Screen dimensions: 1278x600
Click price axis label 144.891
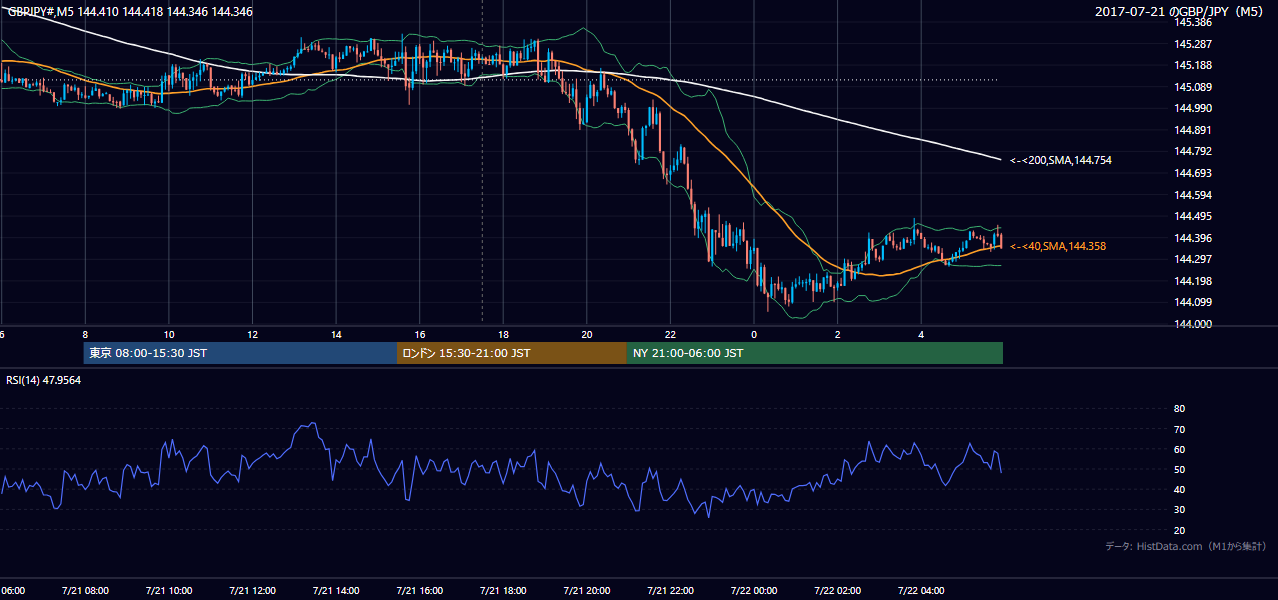[x=1194, y=130]
